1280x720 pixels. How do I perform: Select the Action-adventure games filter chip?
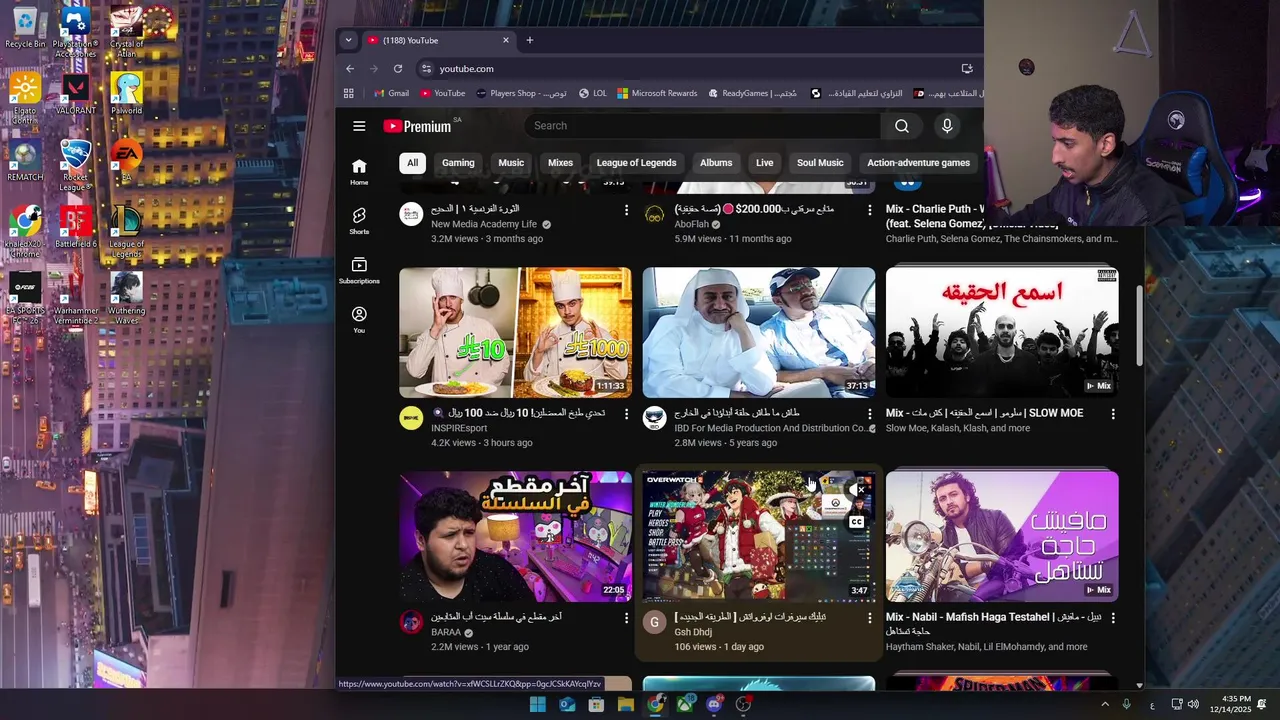point(918,163)
